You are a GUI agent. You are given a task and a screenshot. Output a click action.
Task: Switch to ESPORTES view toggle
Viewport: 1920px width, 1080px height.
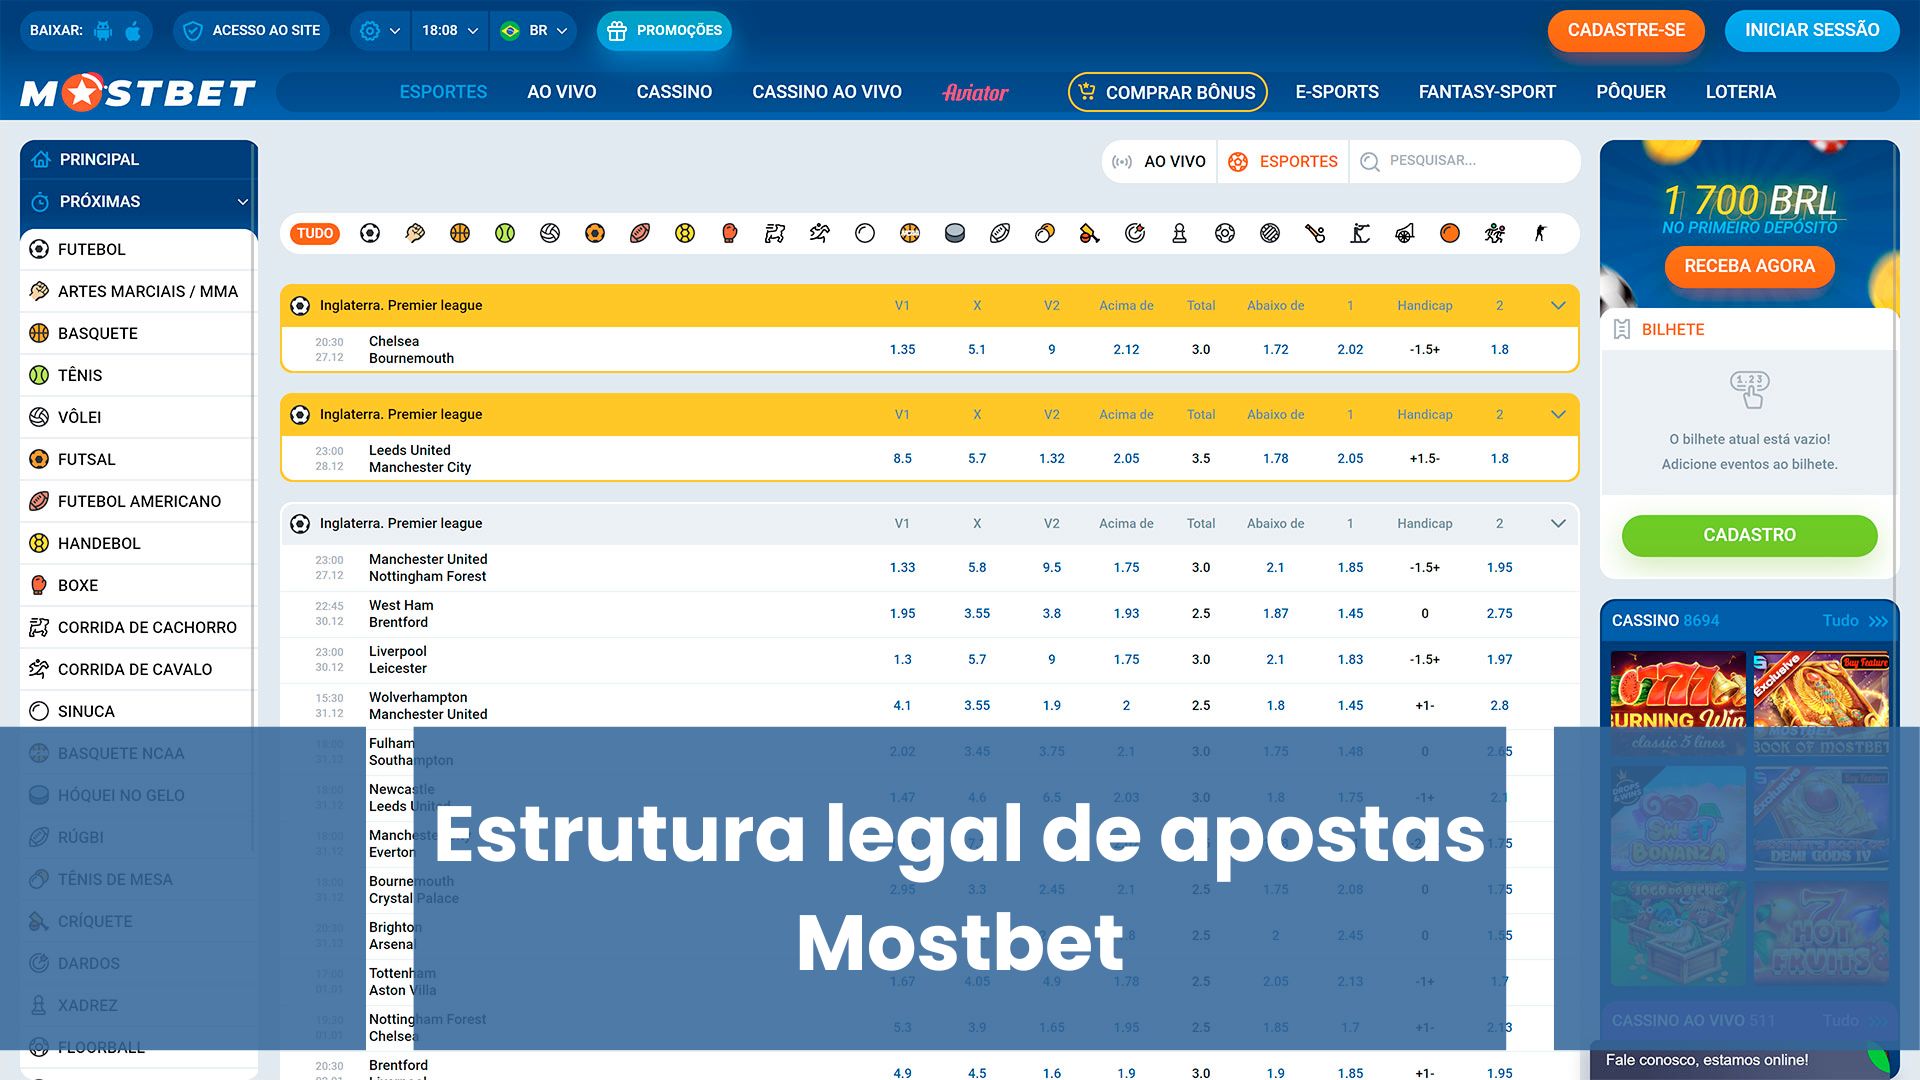[1283, 161]
